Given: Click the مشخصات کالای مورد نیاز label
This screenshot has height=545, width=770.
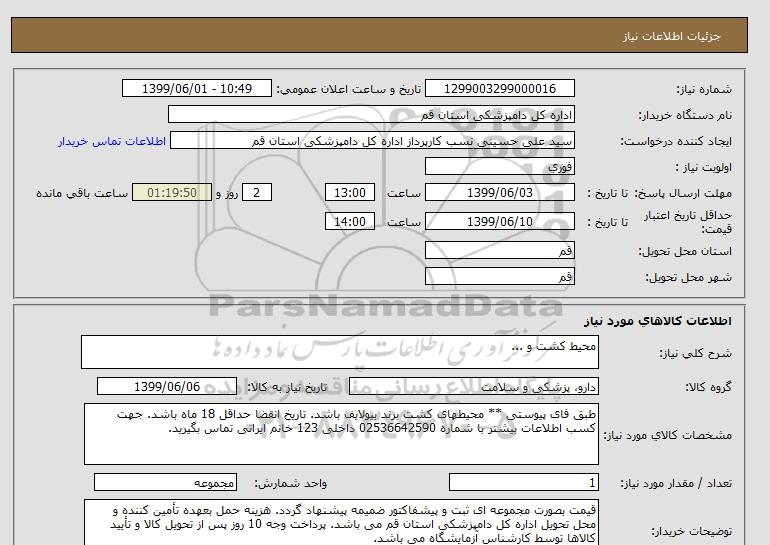Looking at the screenshot, I should 668,435.
